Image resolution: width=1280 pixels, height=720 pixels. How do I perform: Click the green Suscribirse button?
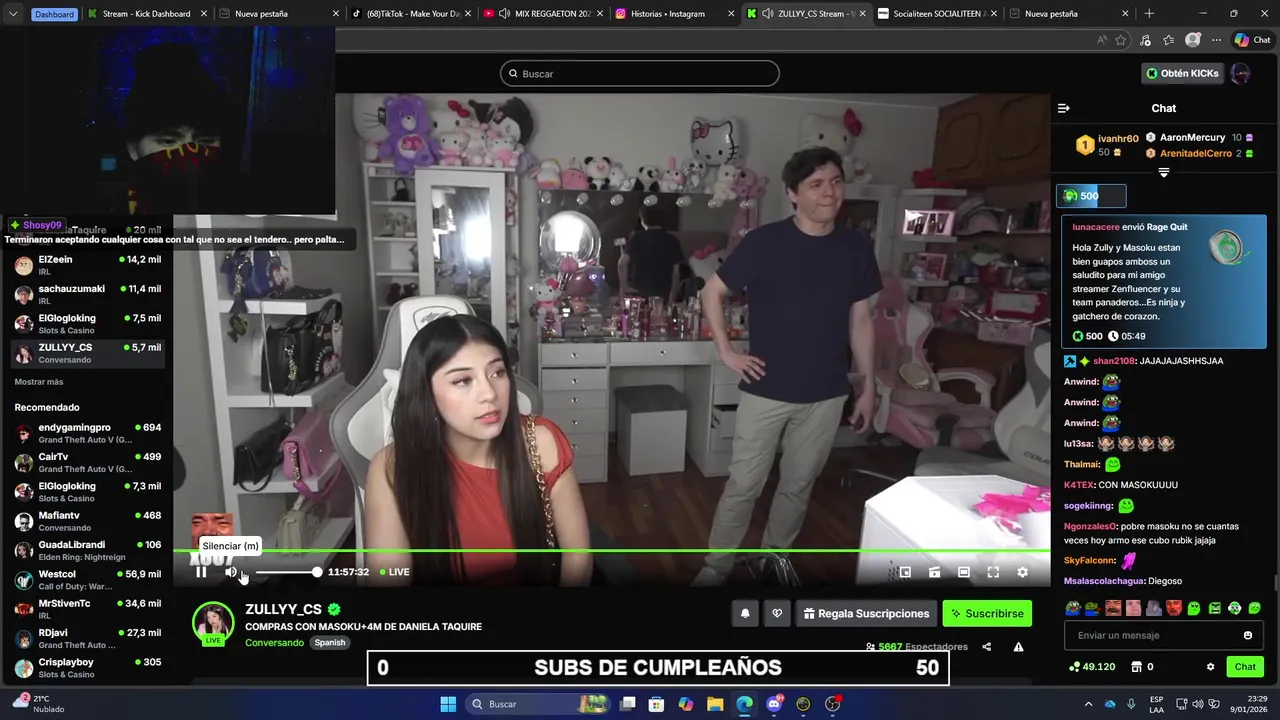pyautogui.click(x=987, y=614)
